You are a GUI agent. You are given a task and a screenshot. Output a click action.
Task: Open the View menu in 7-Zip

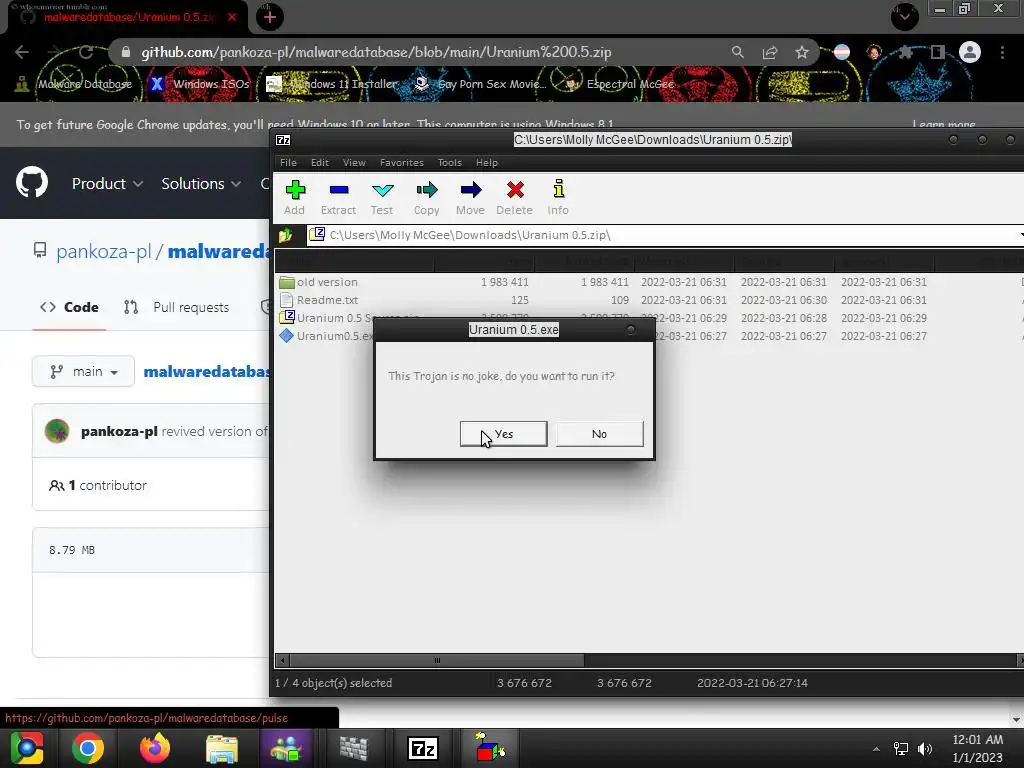[x=354, y=163]
